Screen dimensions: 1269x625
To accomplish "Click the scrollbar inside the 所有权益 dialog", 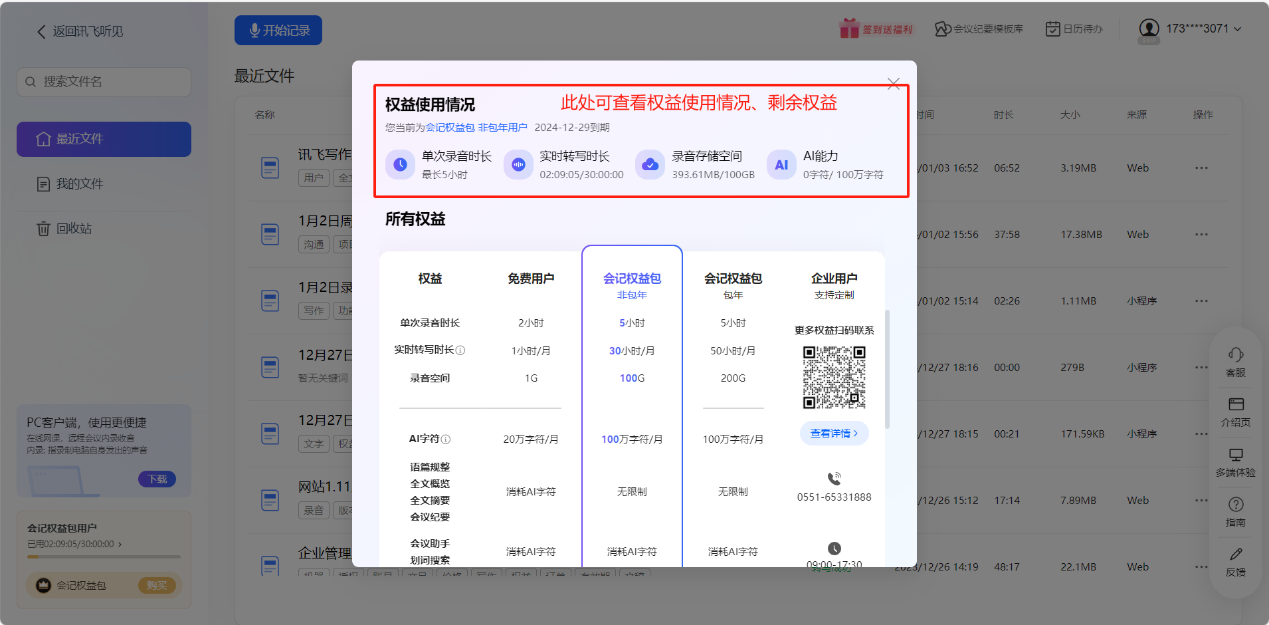I will (887, 370).
